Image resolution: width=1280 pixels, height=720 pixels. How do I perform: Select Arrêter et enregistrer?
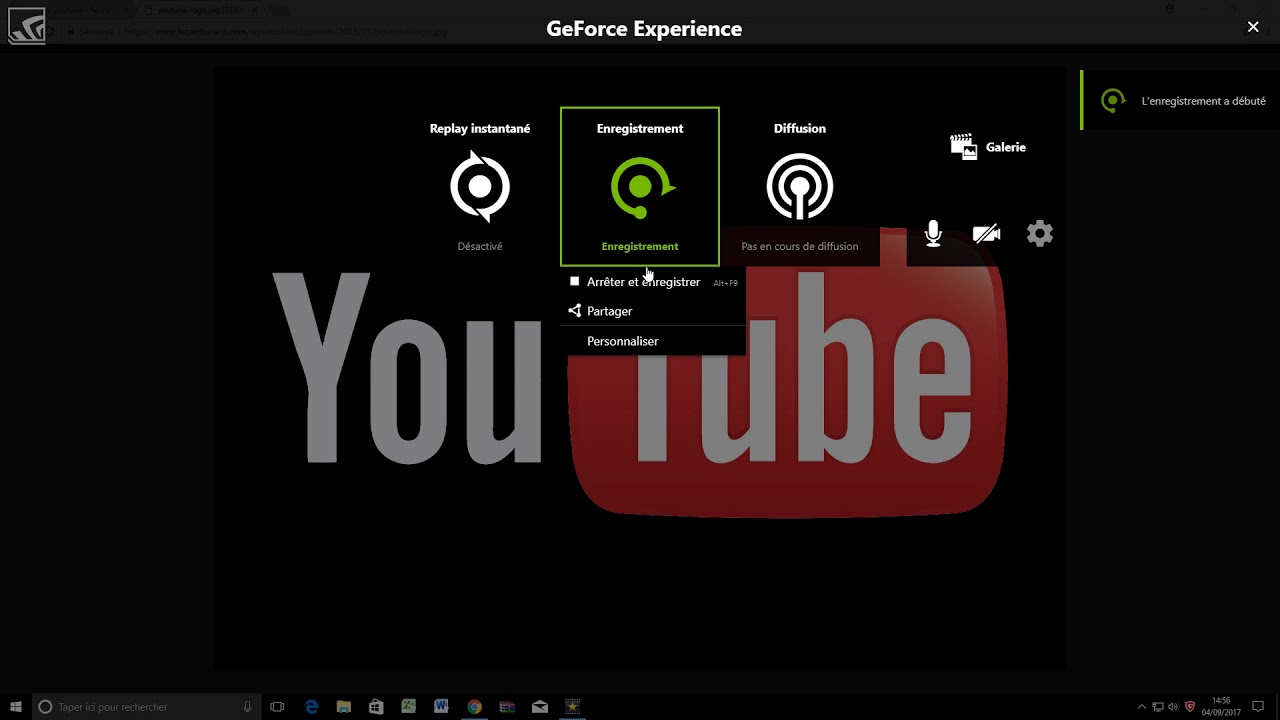pyautogui.click(x=653, y=282)
